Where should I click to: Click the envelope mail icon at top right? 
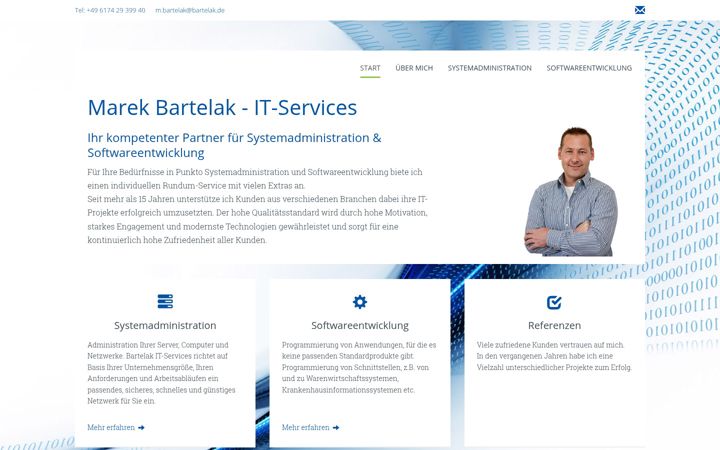pyautogui.click(x=640, y=10)
